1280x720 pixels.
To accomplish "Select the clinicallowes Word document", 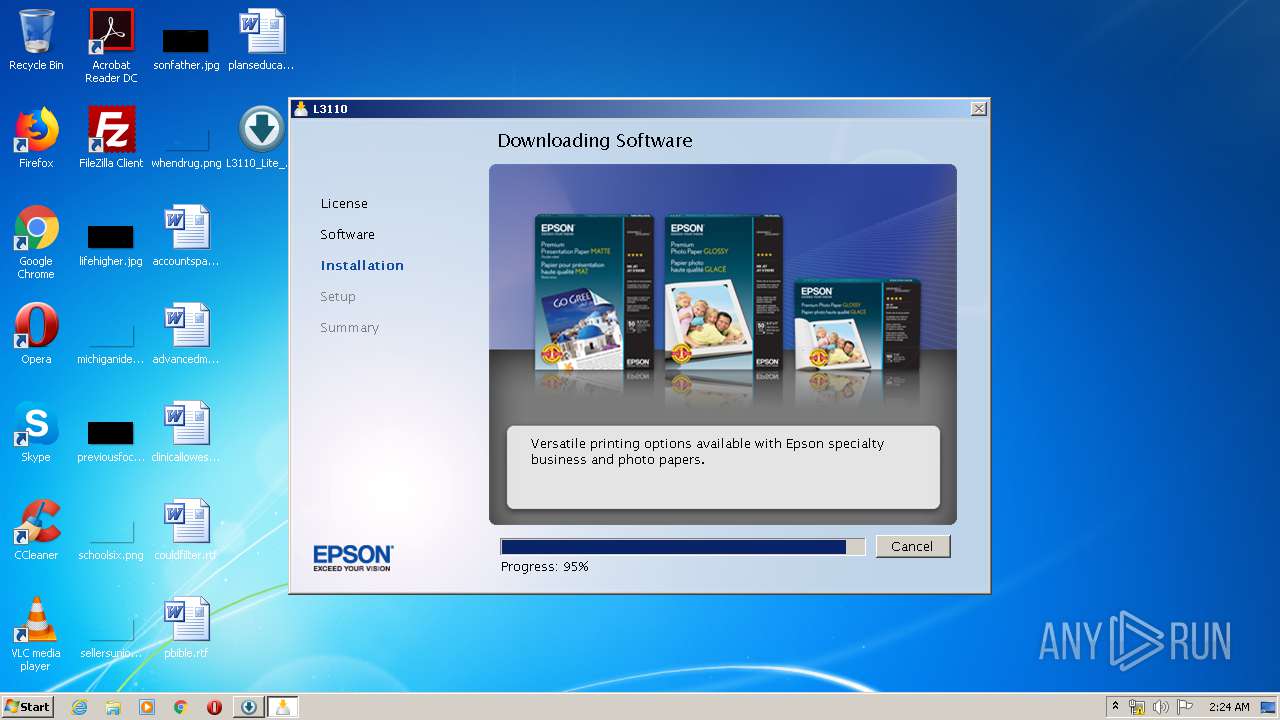I will click(186, 432).
